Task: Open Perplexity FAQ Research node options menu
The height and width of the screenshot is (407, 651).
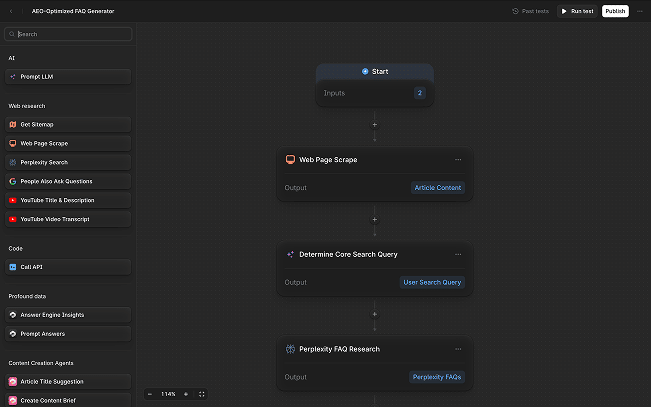Action: (458, 350)
